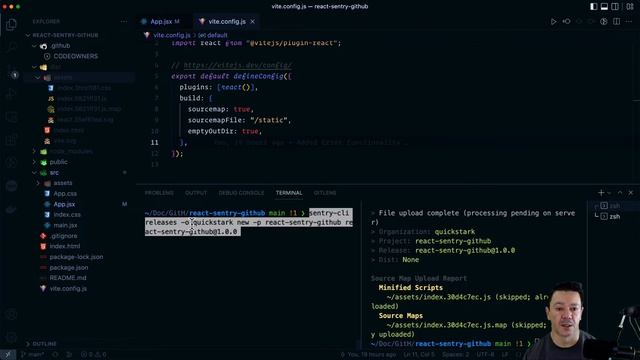Select the TERMINAL panel tab
The image size is (640, 360).
[x=289, y=193]
